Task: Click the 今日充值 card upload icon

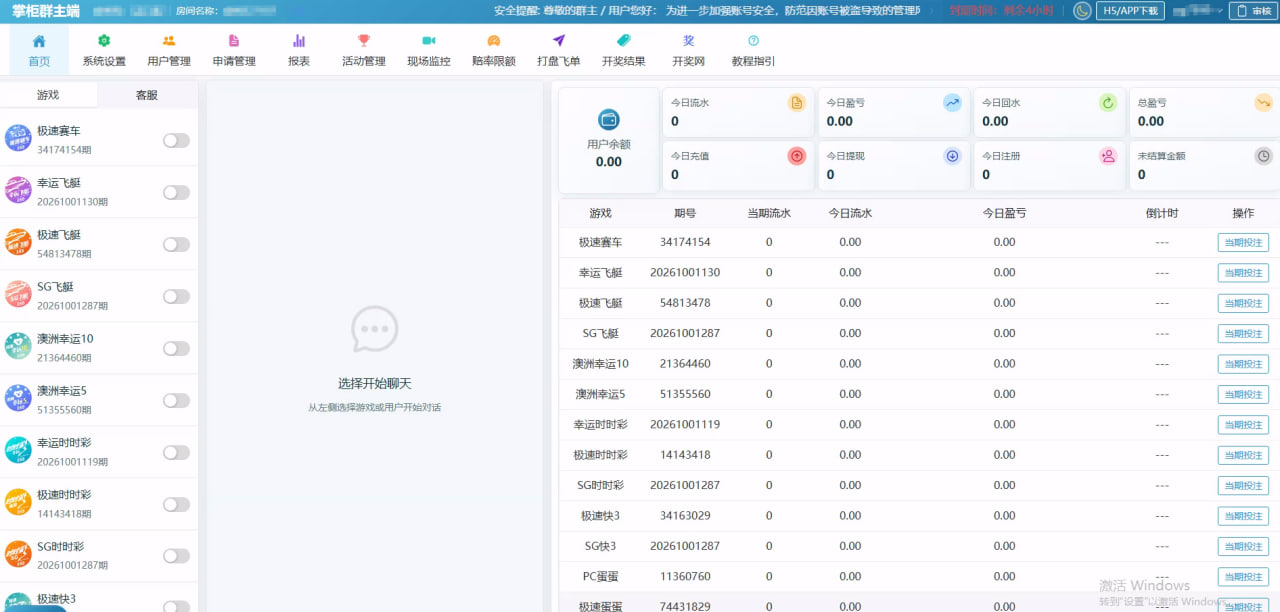Action: click(797, 156)
